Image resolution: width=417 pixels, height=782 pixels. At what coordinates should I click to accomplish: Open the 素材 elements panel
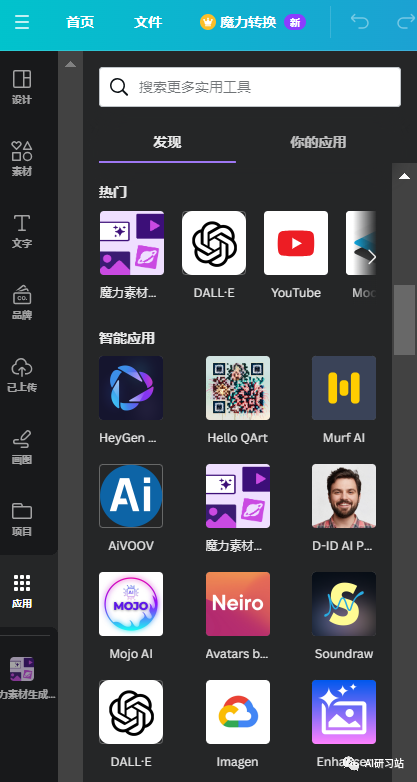tap(21, 159)
